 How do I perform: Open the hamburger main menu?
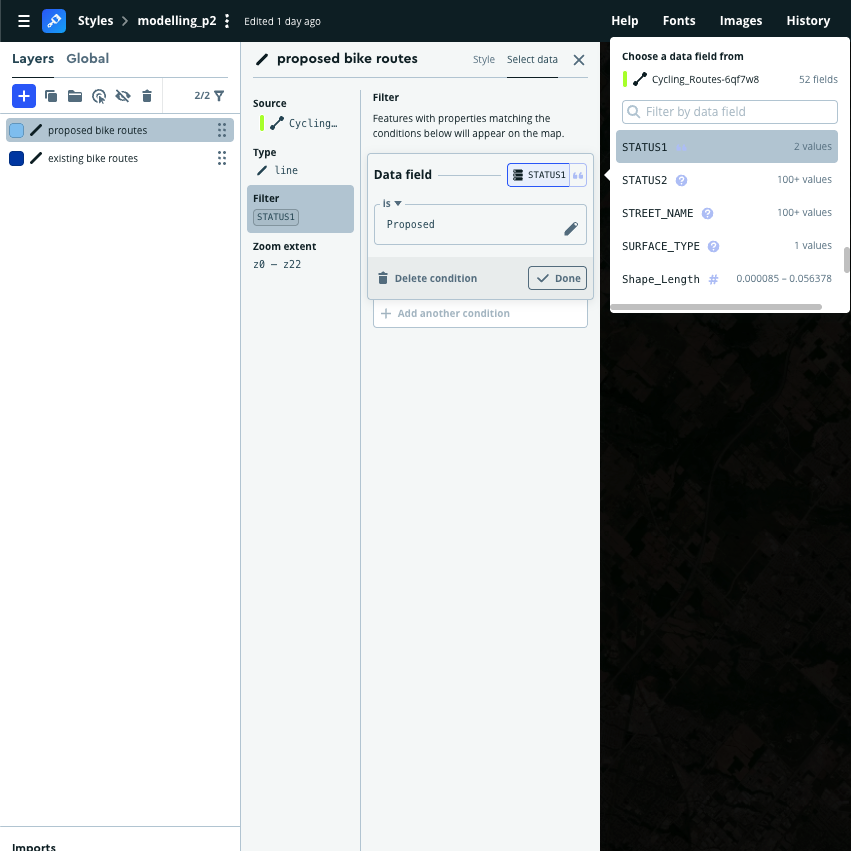tap(24, 20)
